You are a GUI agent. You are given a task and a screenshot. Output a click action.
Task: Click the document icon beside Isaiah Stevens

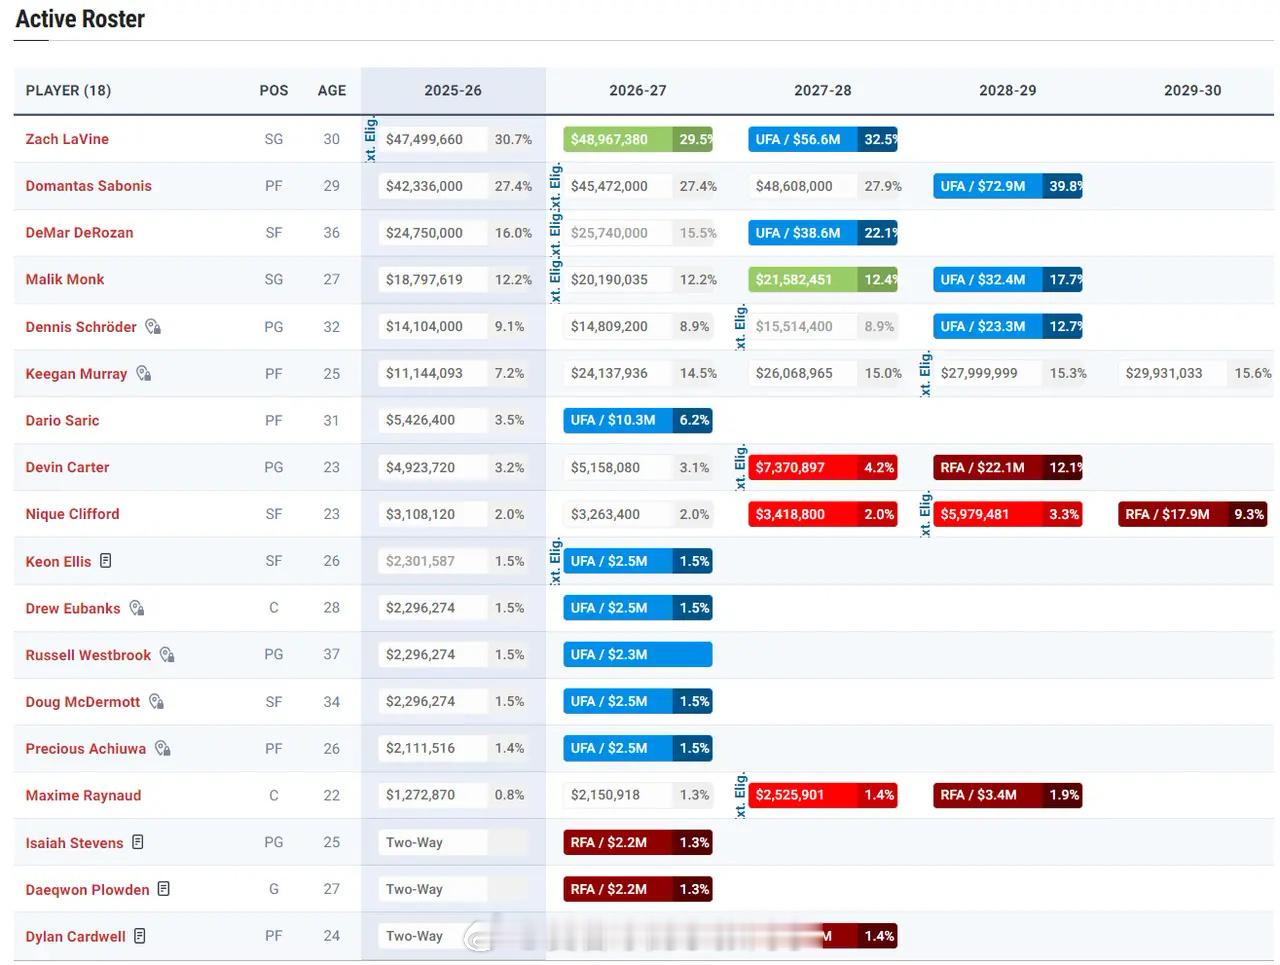(x=138, y=842)
